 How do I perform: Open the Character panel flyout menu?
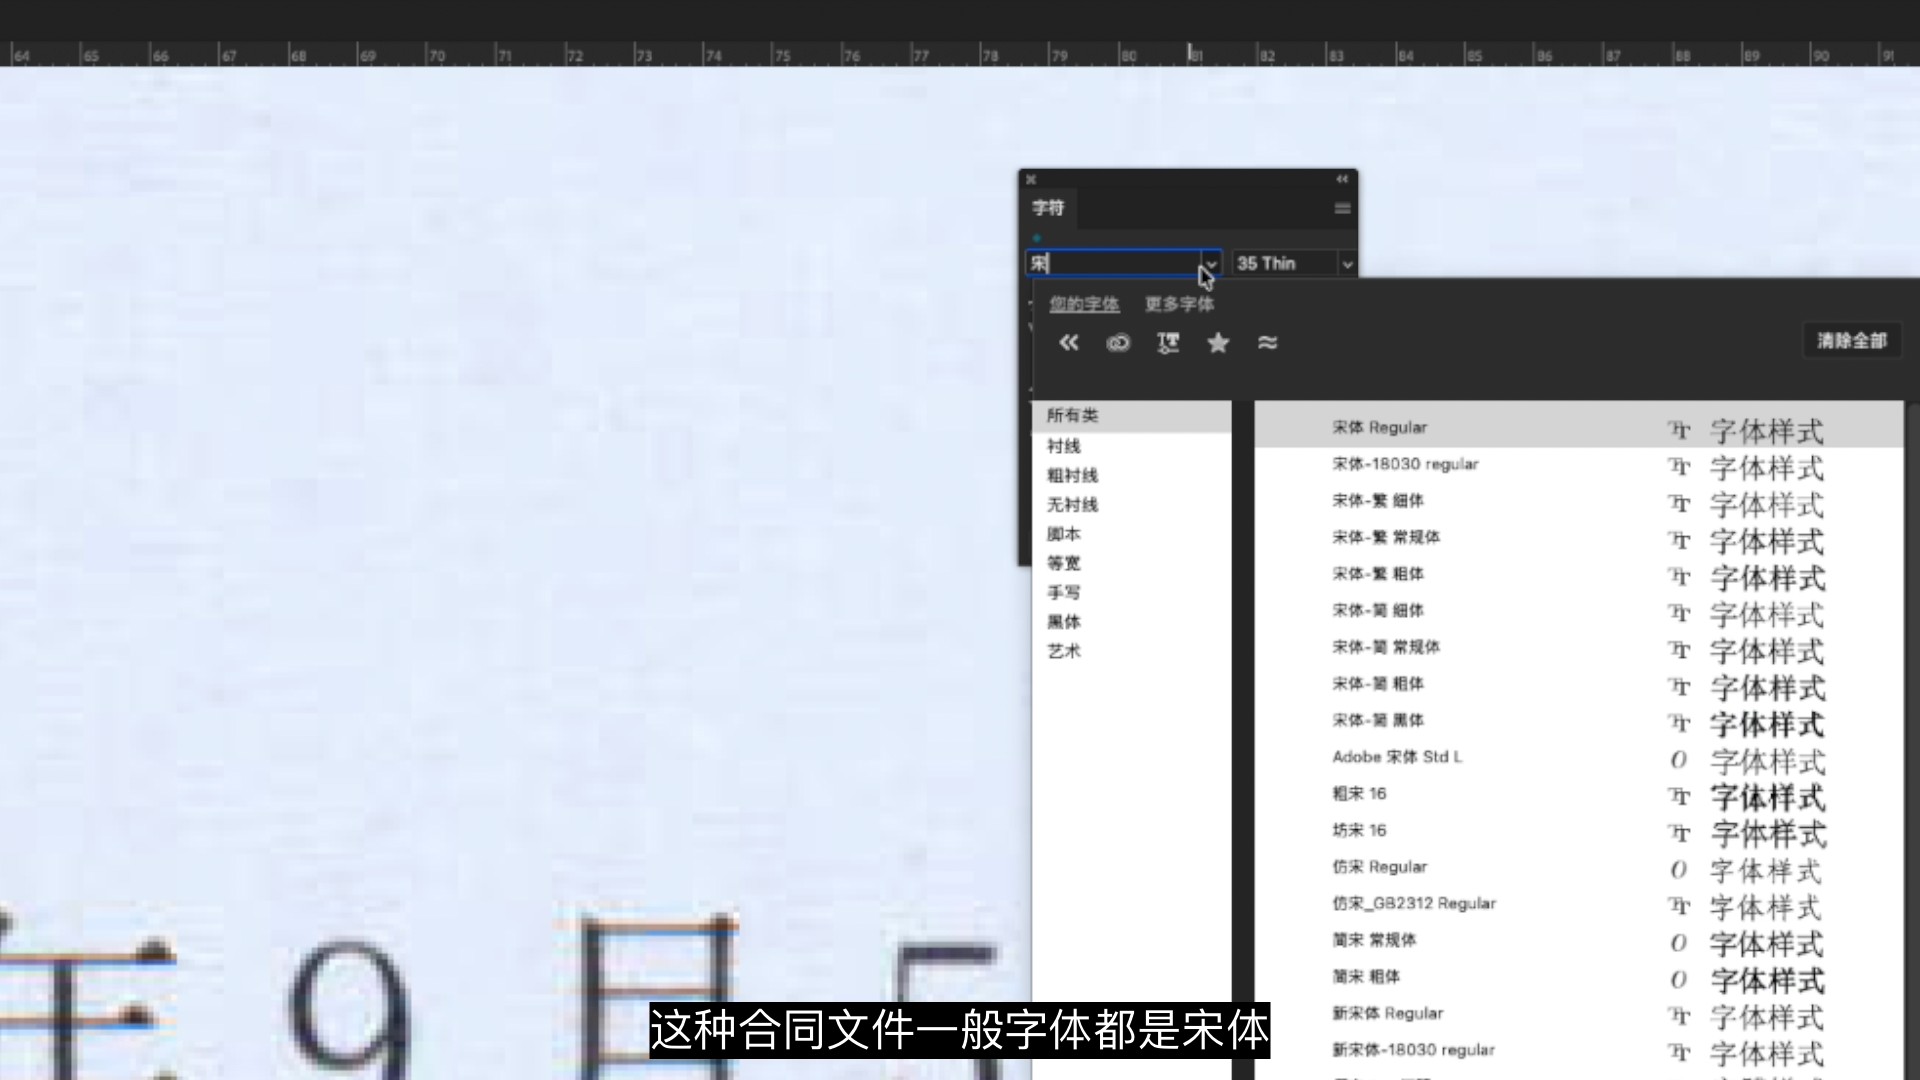click(1341, 208)
